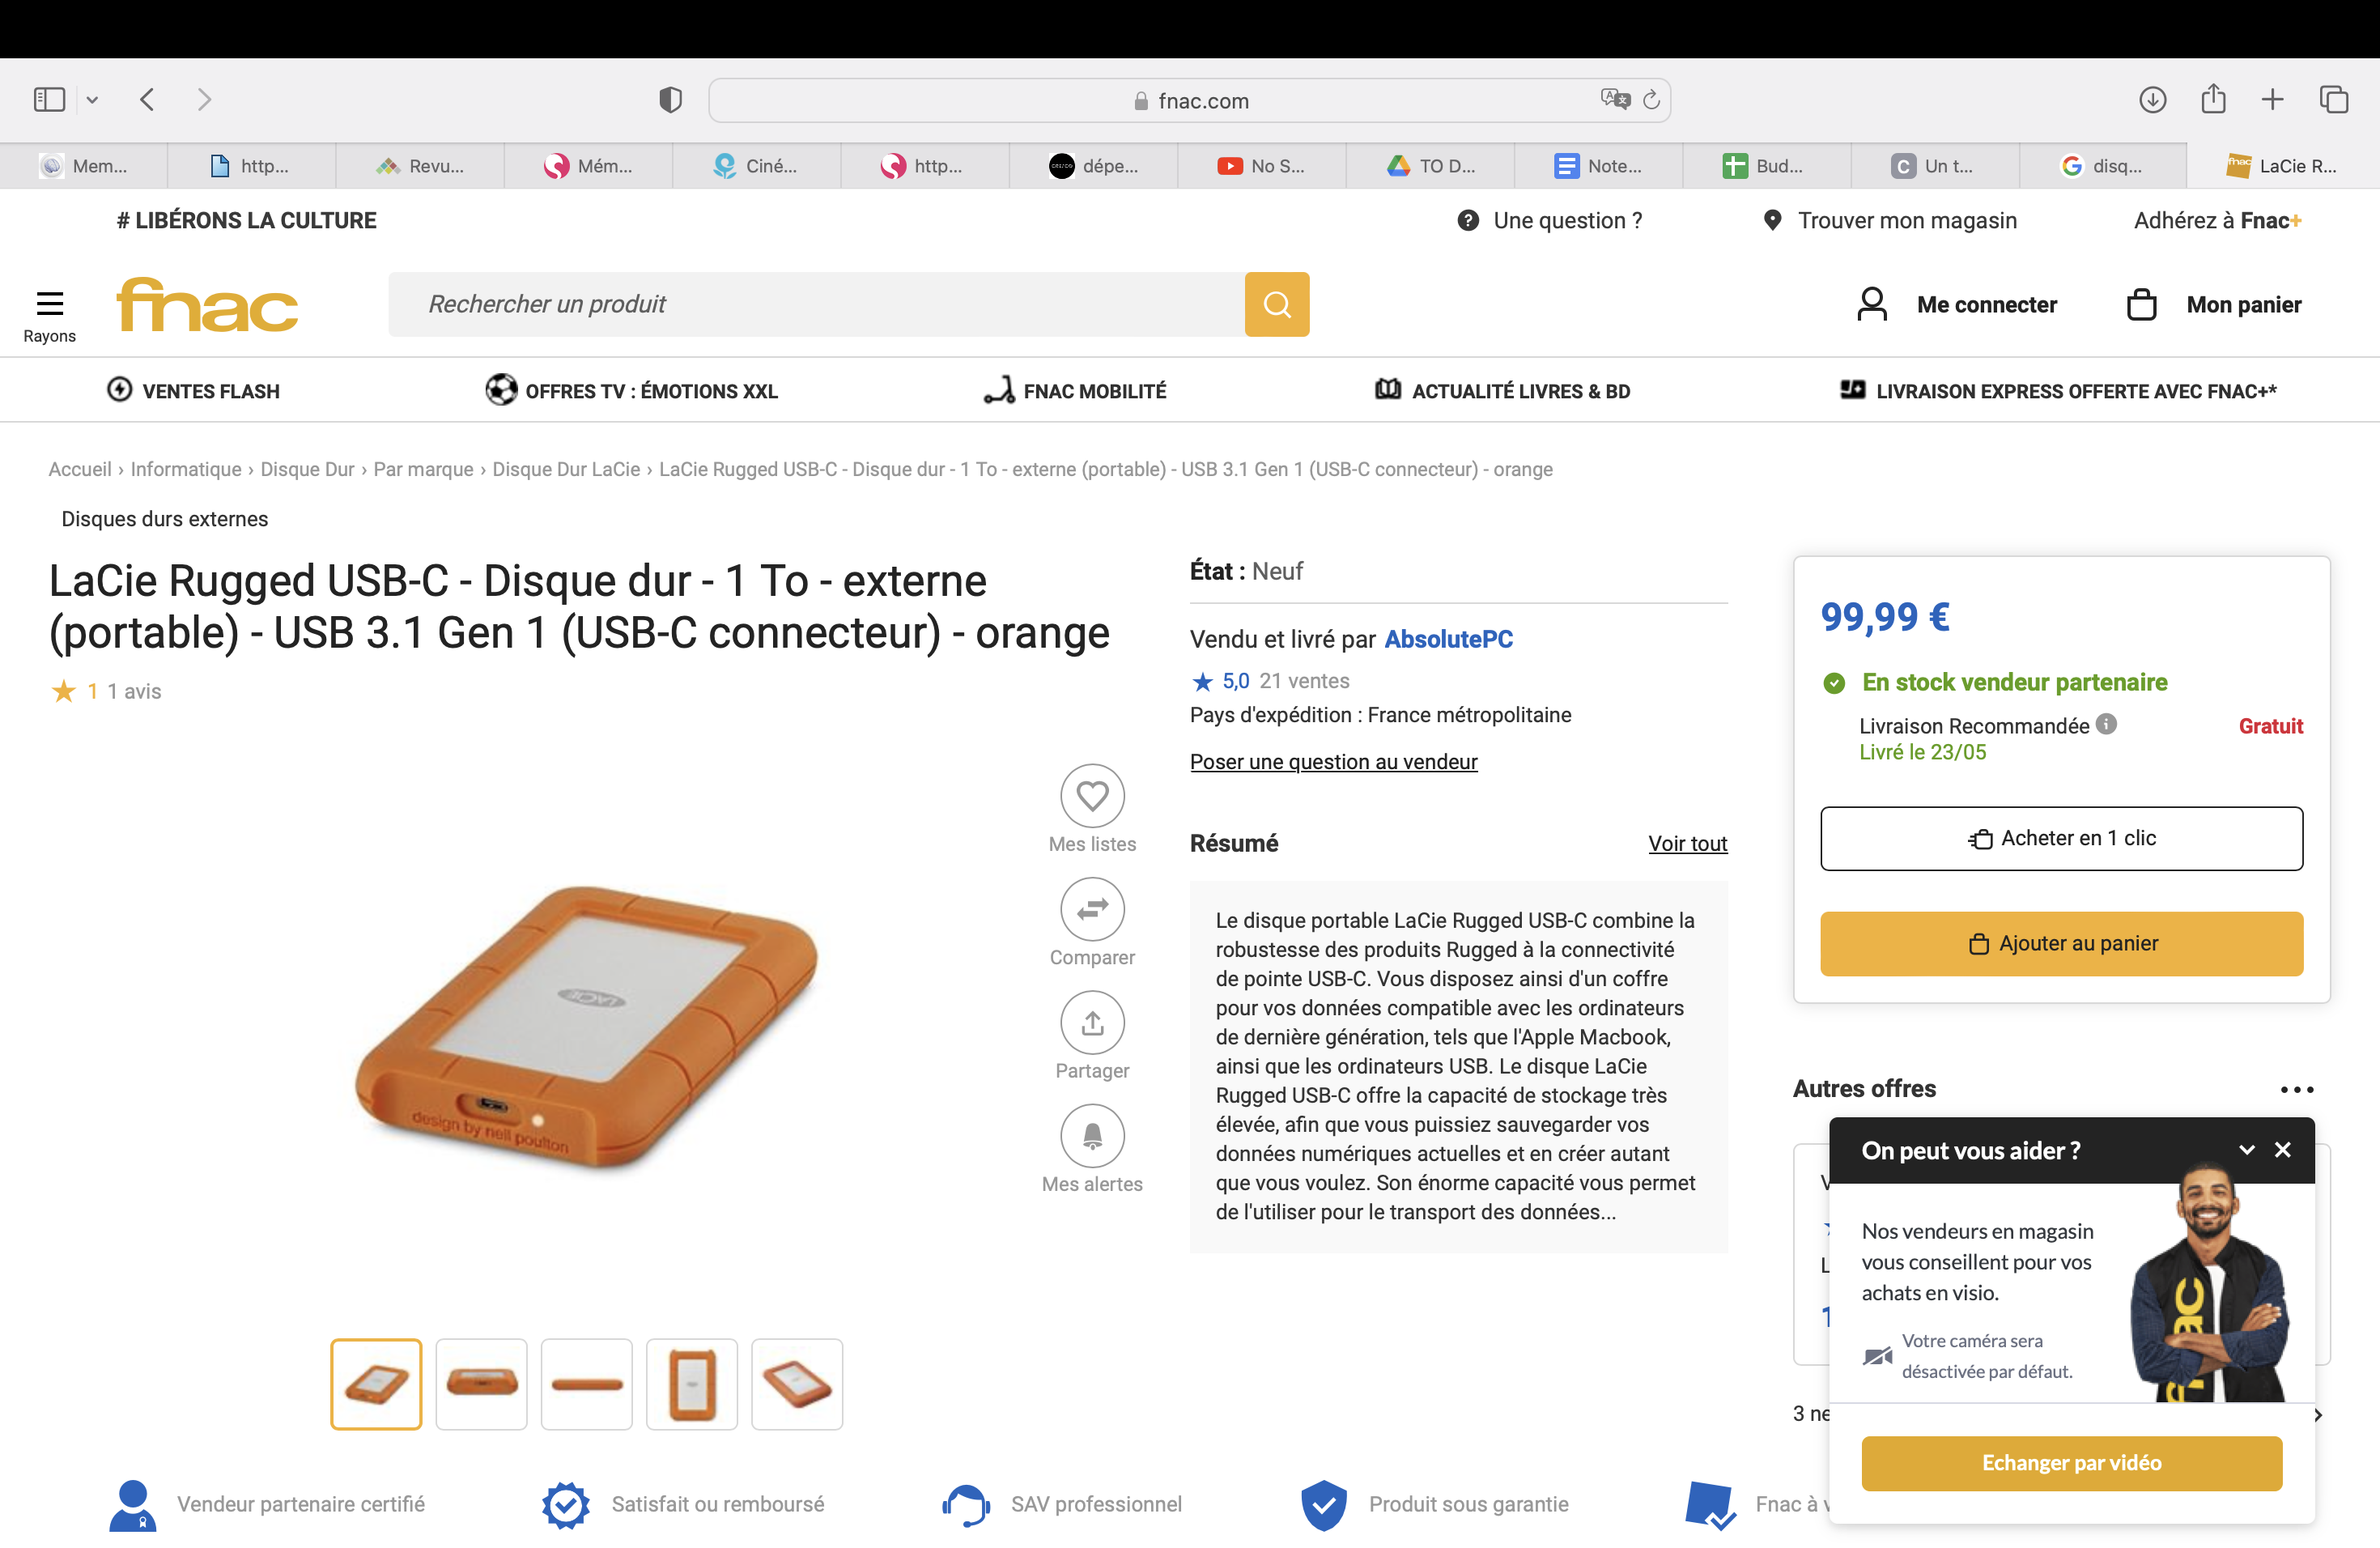2380x1548 pixels.
Task: Click the Partager share icon
Action: (x=1092, y=1022)
